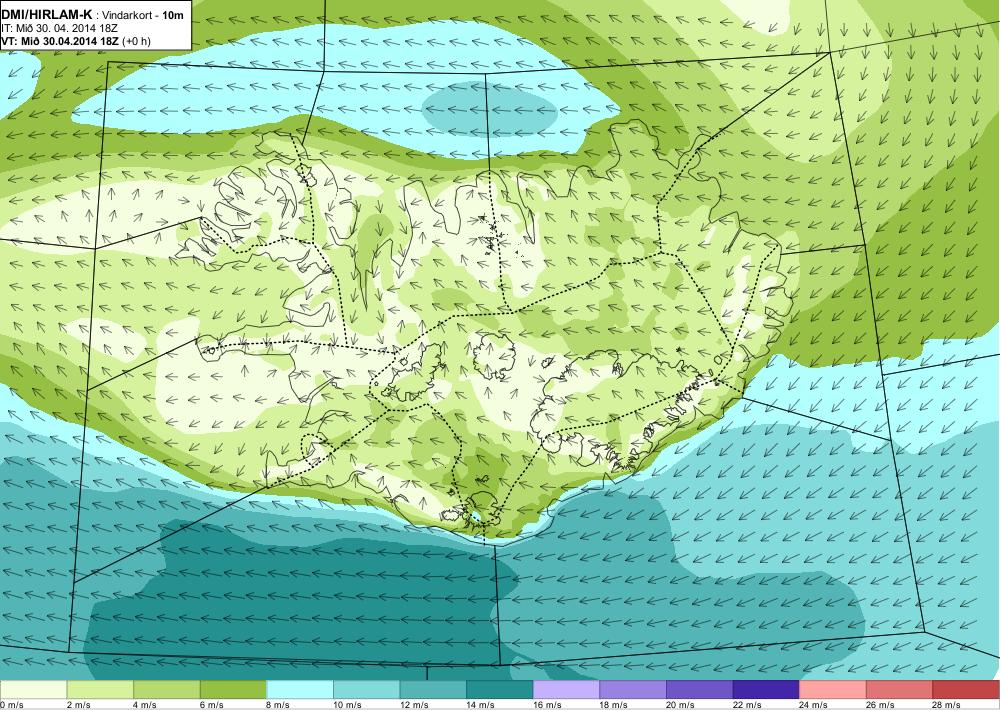Click the "(+0 h)" forecast offset text
Screen dimensions: 1000x710
click(x=136, y=41)
